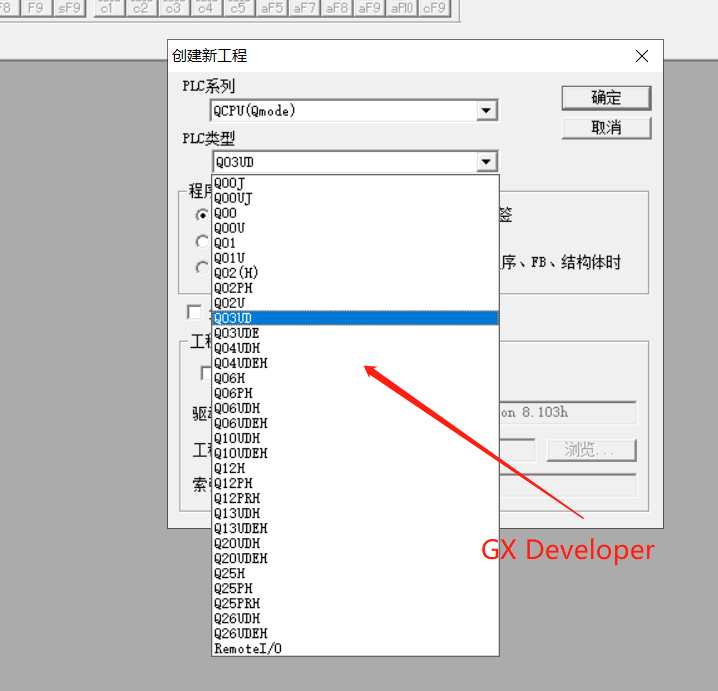Click the 确定 confirm button
718x691 pixels.
pyautogui.click(x=606, y=97)
